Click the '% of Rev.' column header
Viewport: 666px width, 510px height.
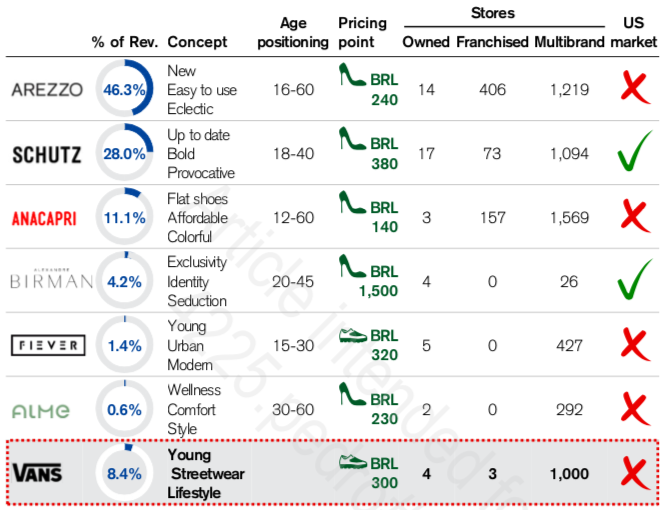(x=124, y=42)
